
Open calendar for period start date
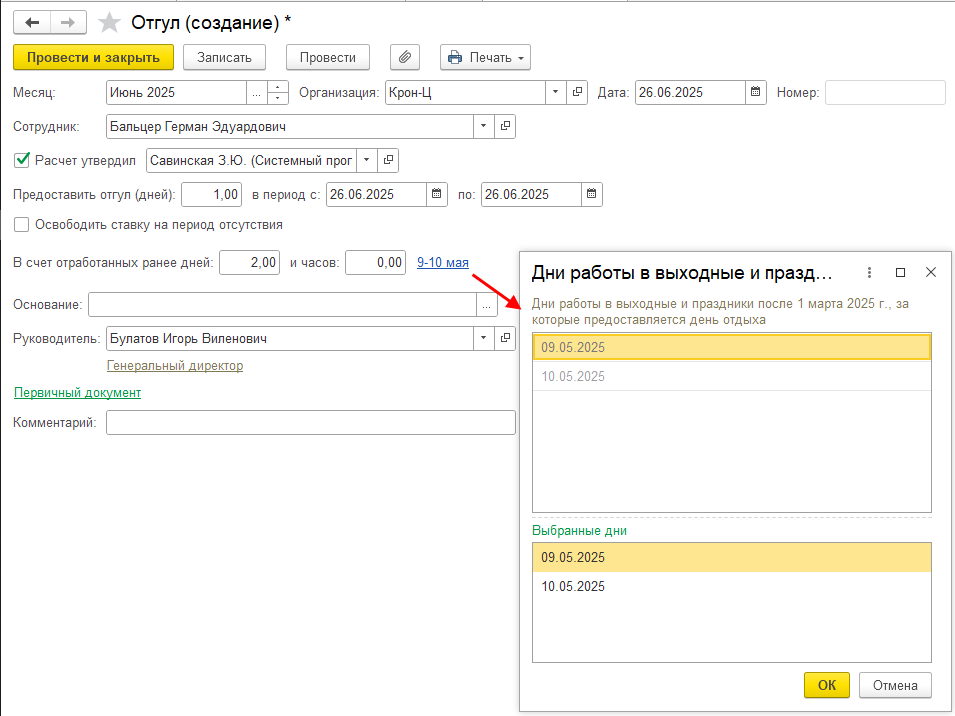[436, 194]
